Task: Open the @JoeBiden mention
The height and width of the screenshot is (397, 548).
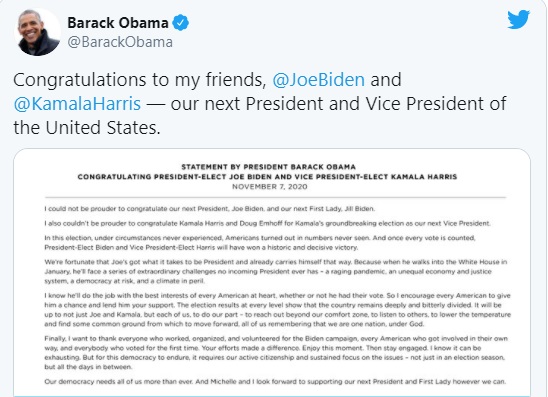Action: point(318,80)
